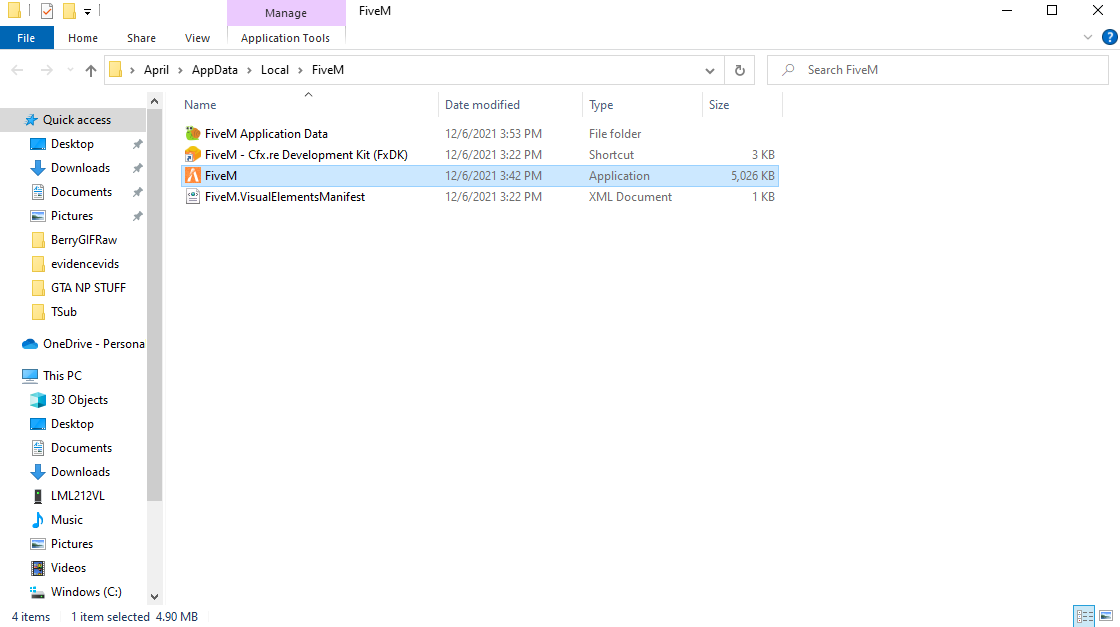
Task: Click the navigation pane scroll up arrow
Action: (154, 101)
